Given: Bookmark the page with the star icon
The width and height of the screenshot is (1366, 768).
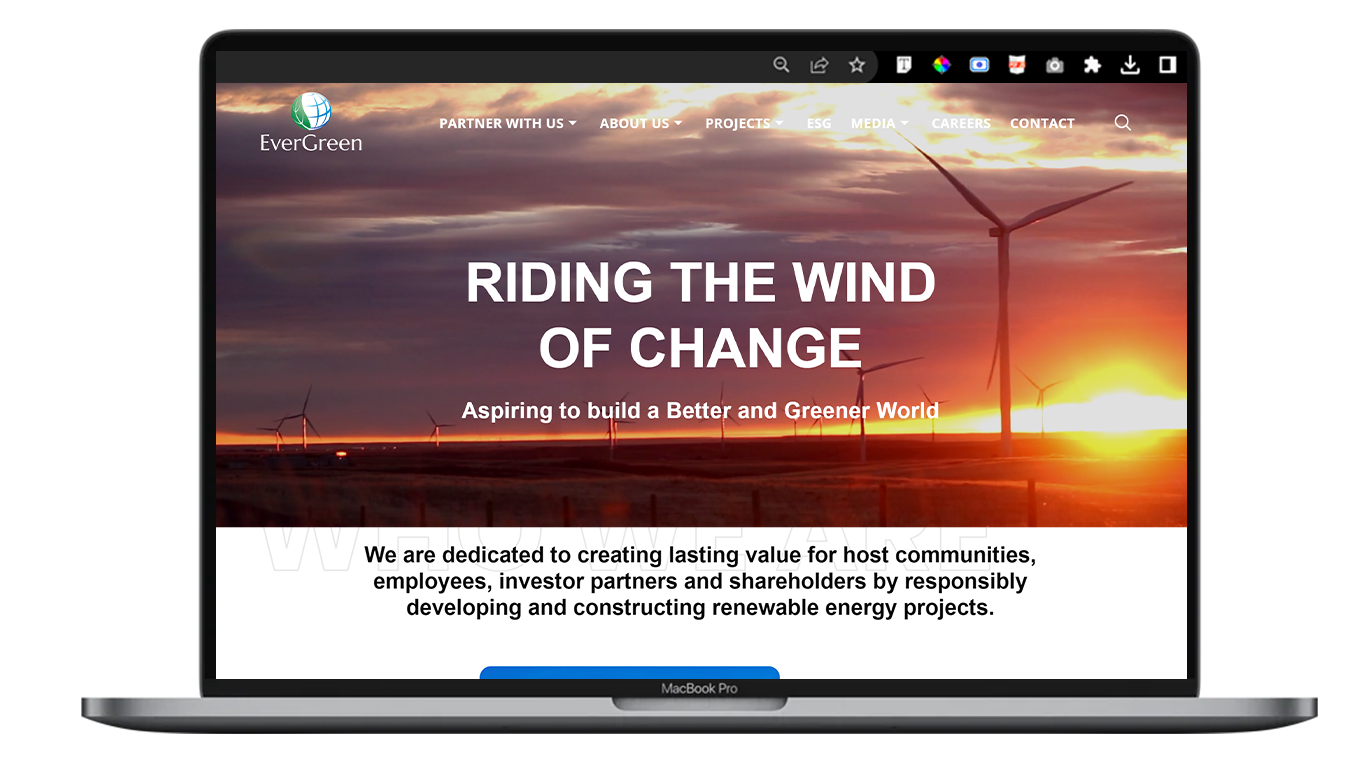Looking at the screenshot, I should point(857,65).
